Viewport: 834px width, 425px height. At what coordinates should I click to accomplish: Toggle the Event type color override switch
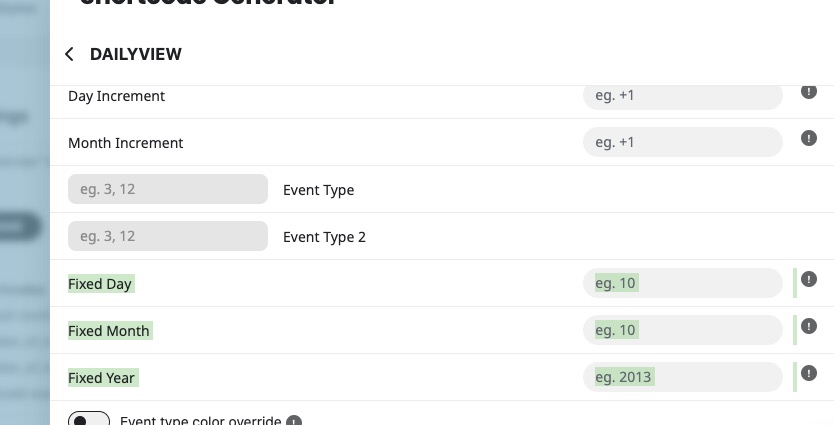pyautogui.click(x=89, y=419)
